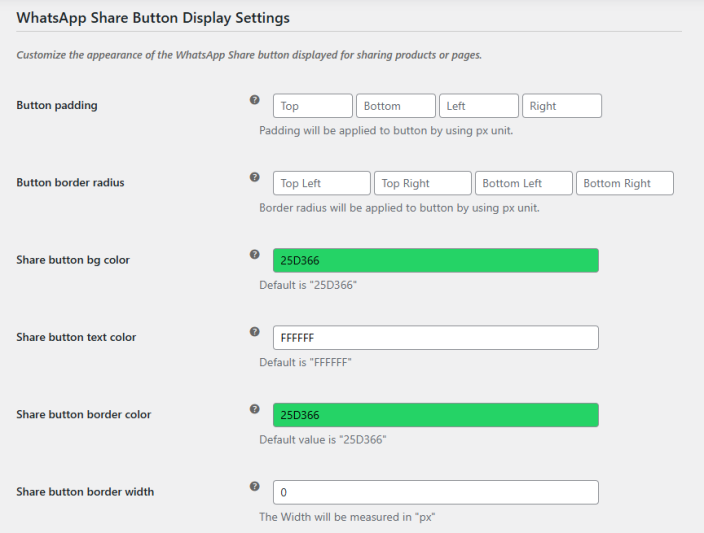Viewport: 704px width, 533px height.
Task: Click the 'Default is "25D366"' hint
Action: [x=308, y=285]
